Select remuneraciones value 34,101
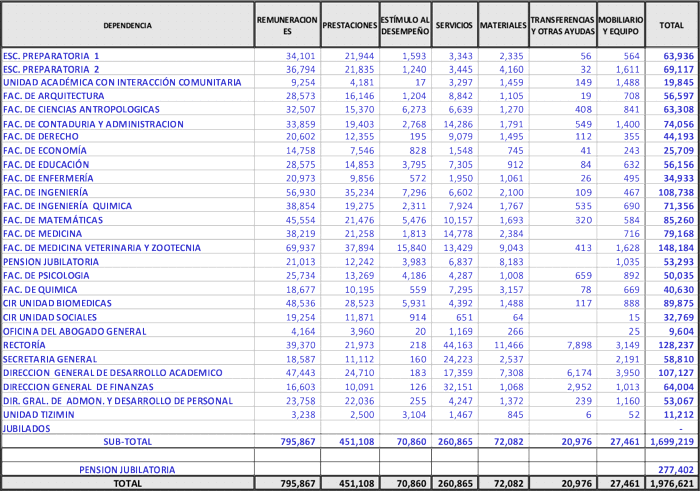Viewport: 700px width, 491px height. point(300,56)
